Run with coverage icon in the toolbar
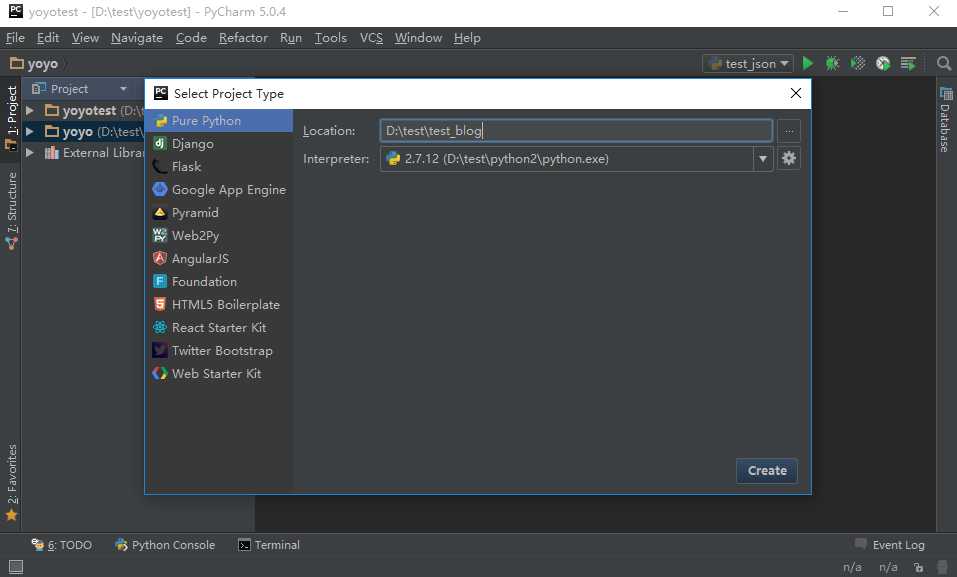The height and width of the screenshot is (577, 957). pos(858,64)
